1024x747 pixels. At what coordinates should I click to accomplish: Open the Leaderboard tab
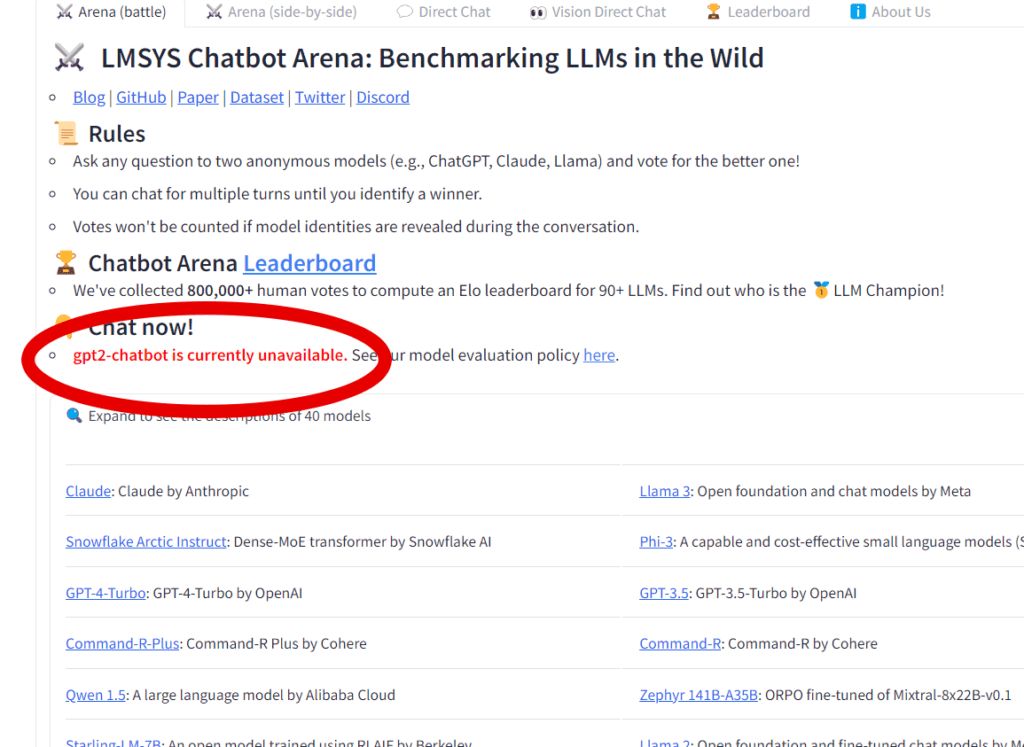pyautogui.click(x=758, y=12)
